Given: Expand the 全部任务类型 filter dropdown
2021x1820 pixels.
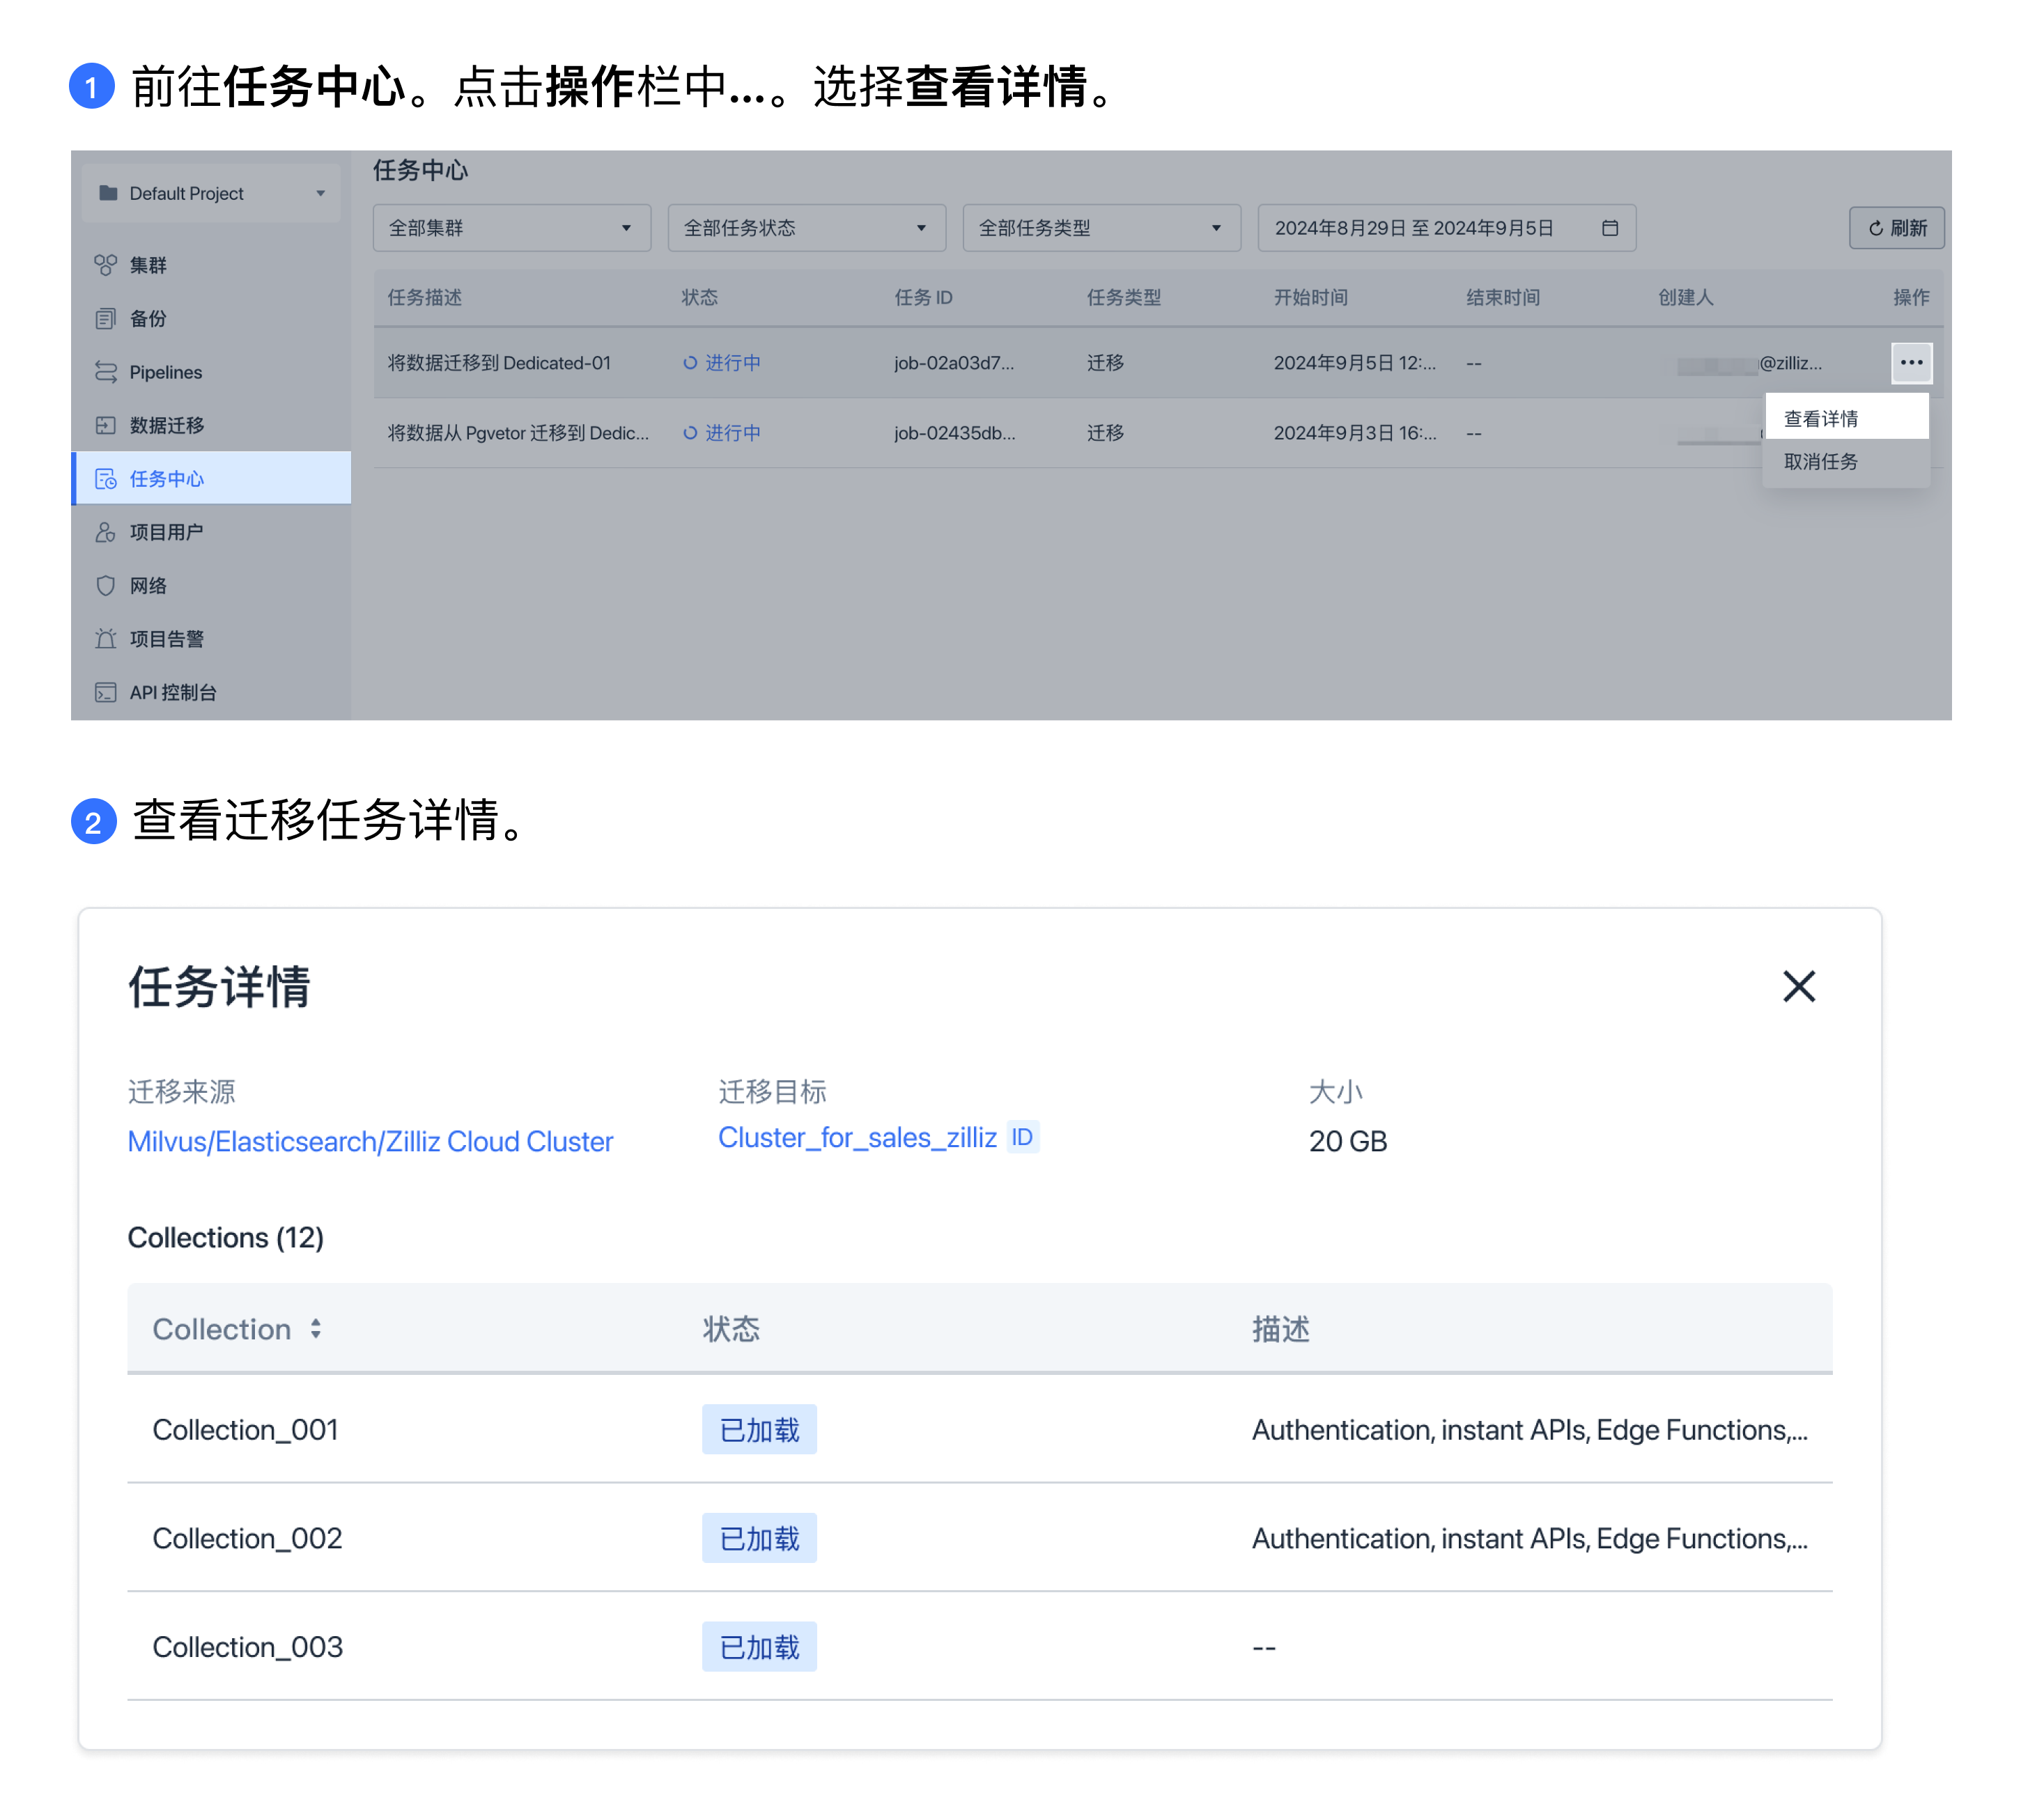Looking at the screenshot, I should 1102,228.
